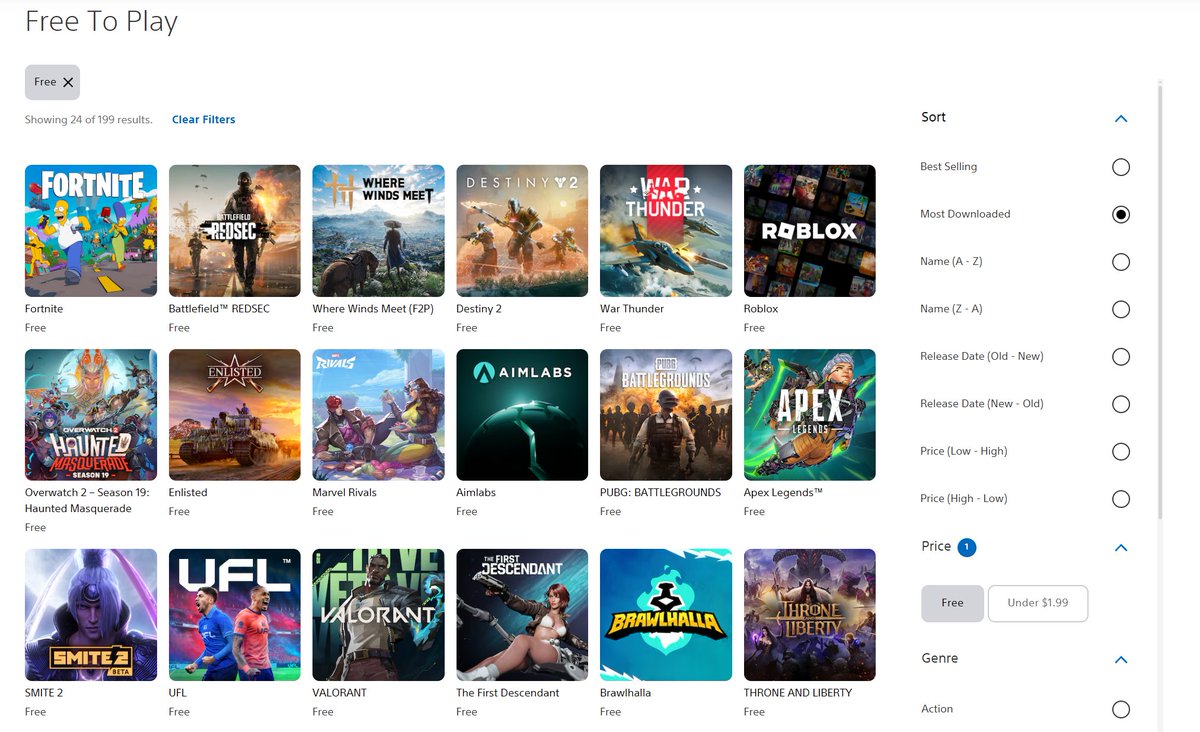Sort by Price (Low - High)

tap(1121, 452)
